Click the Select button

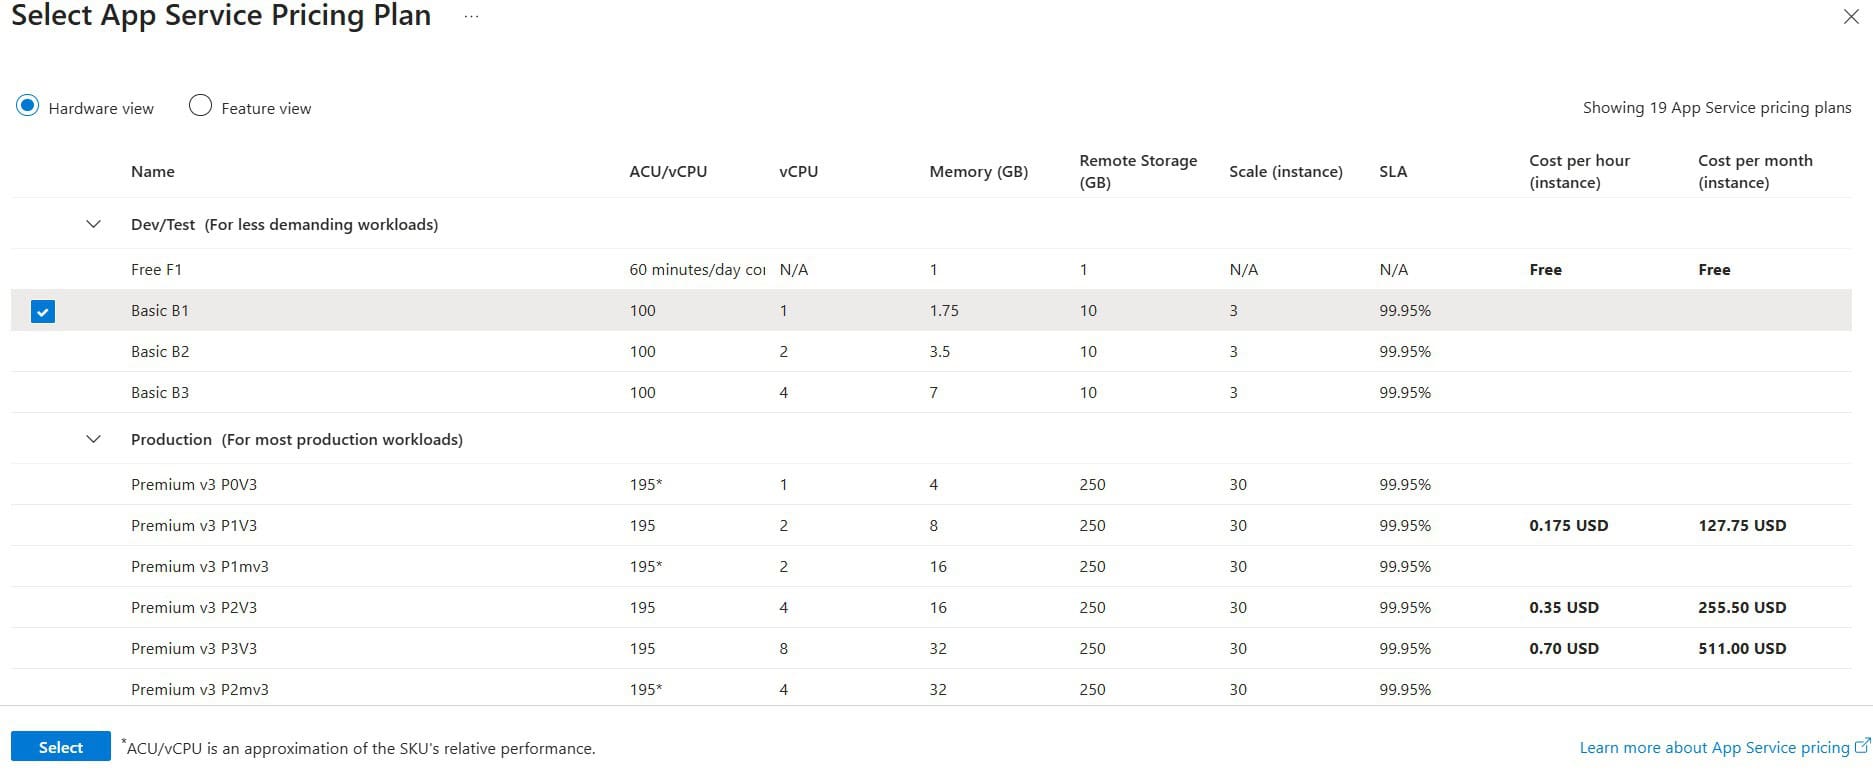pyautogui.click(x=60, y=746)
